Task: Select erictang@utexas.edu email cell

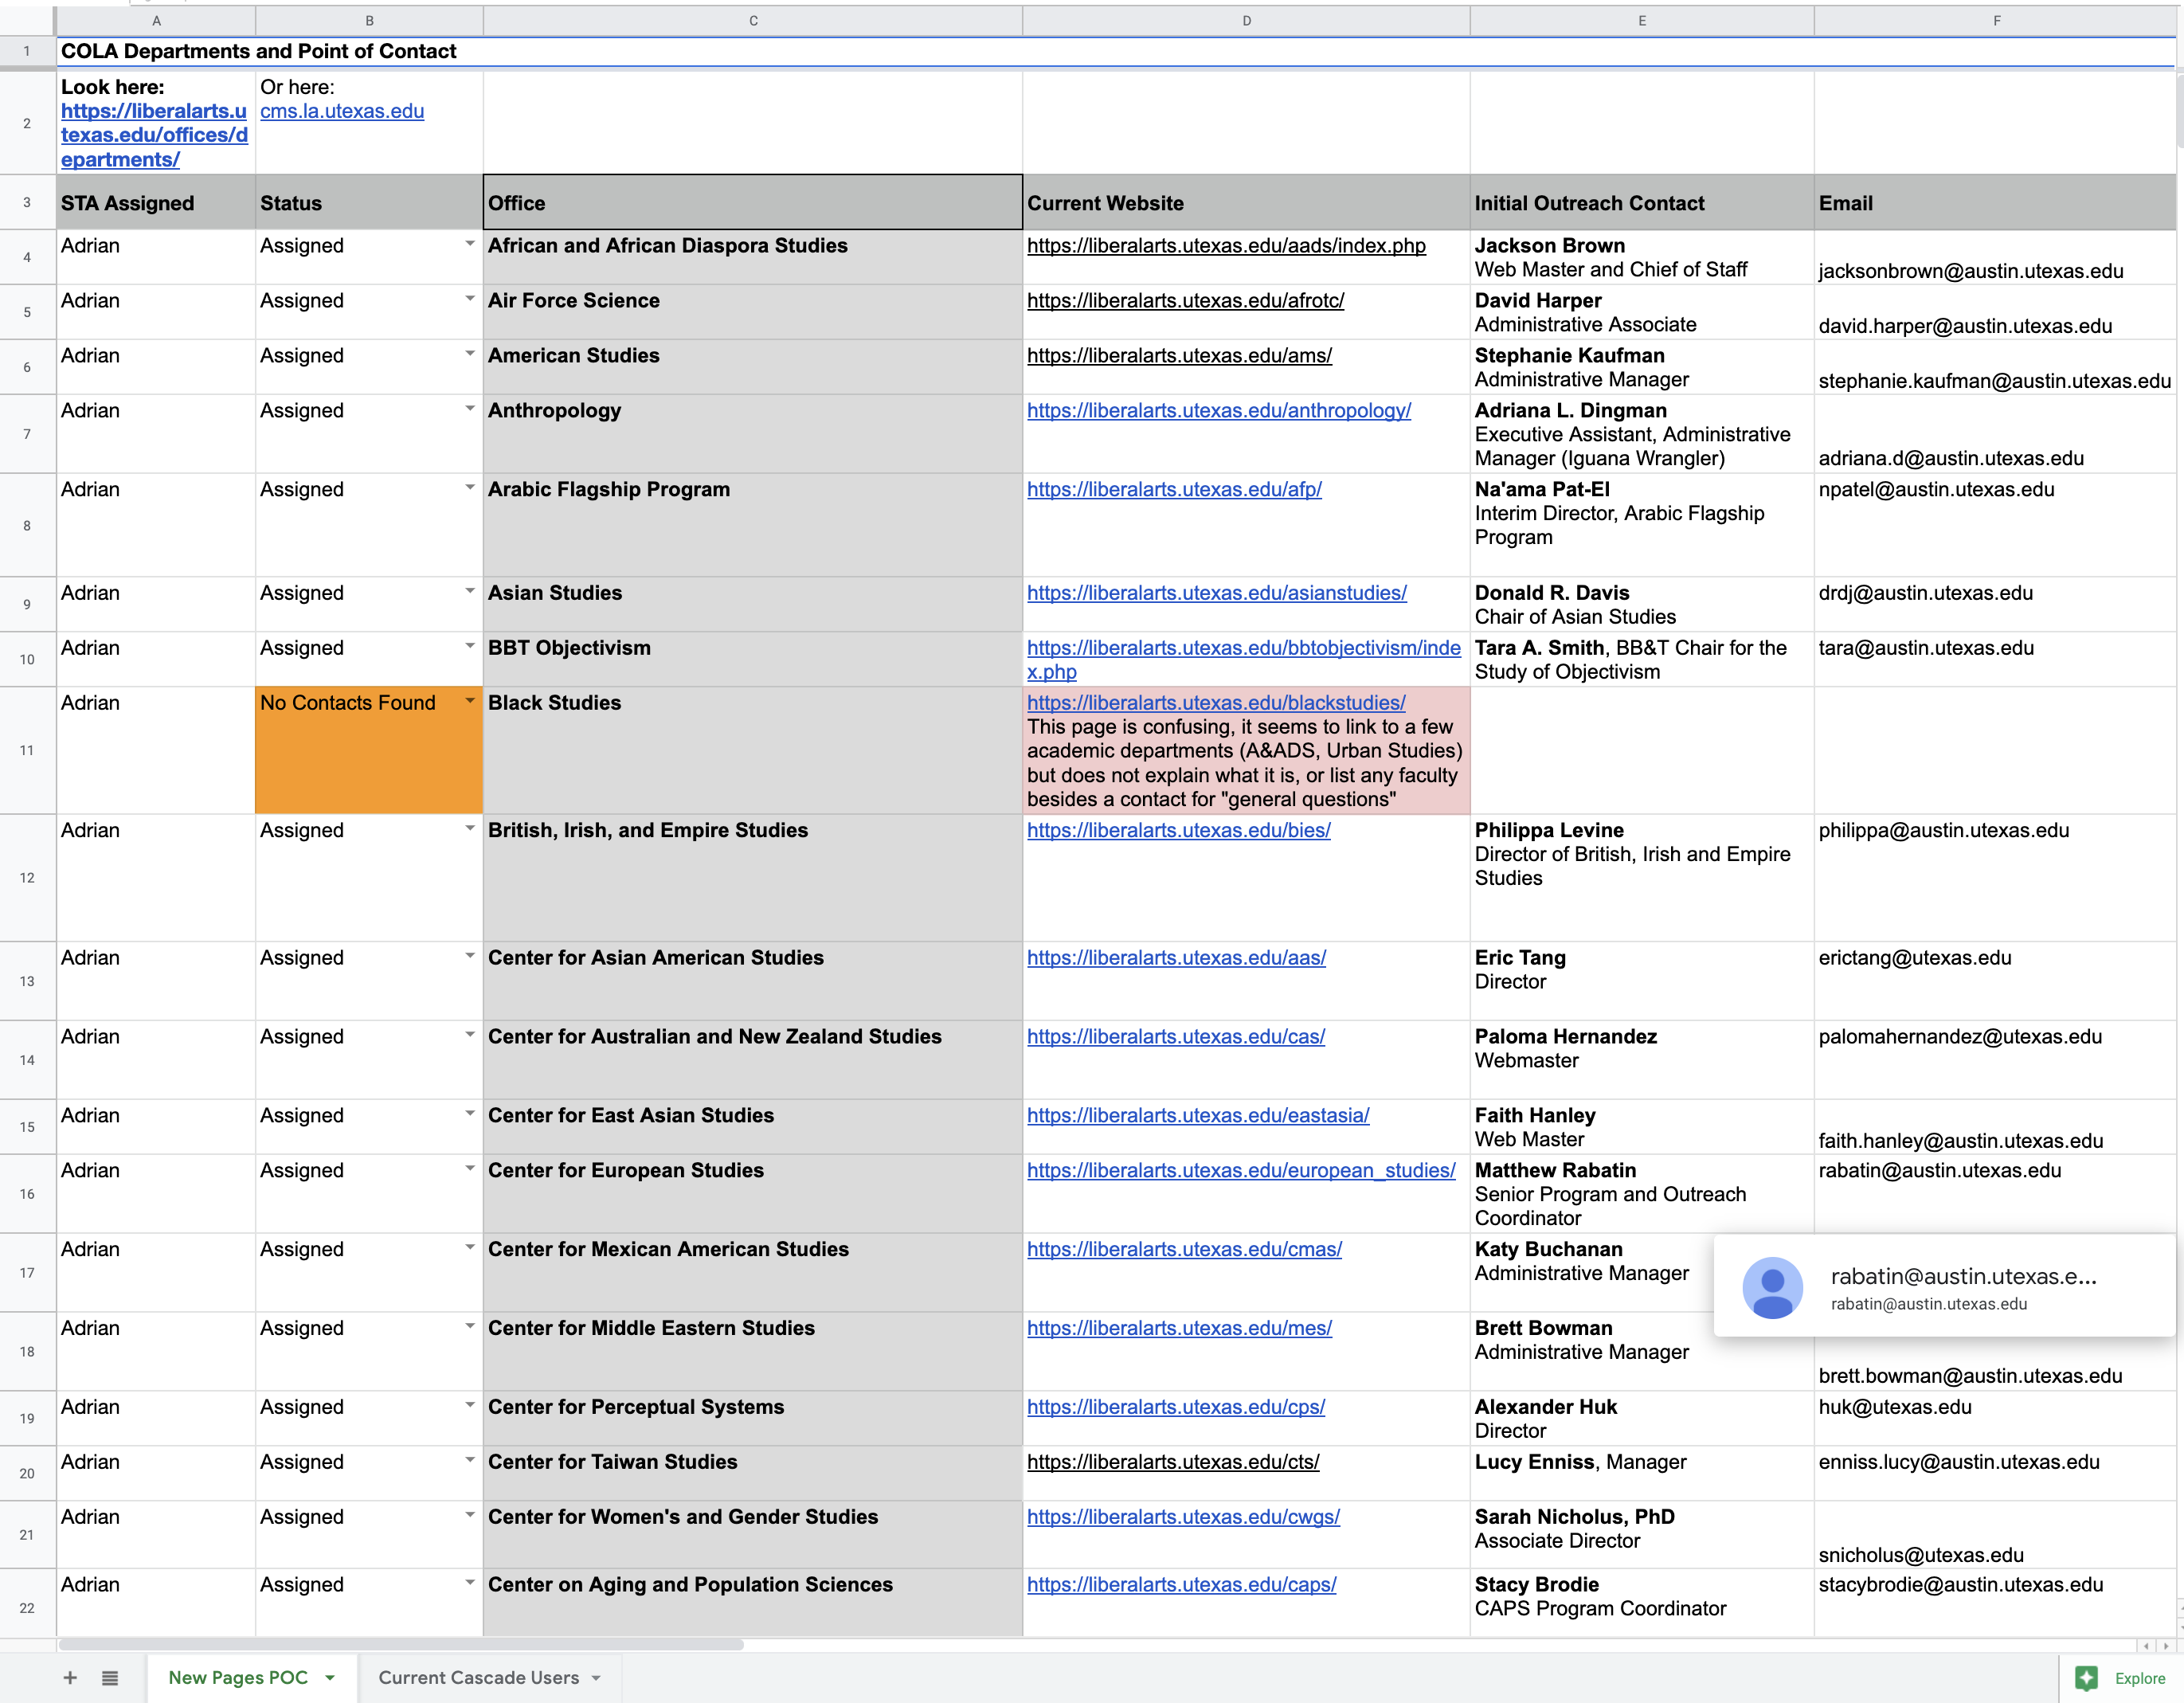Action: coord(1996,980)
